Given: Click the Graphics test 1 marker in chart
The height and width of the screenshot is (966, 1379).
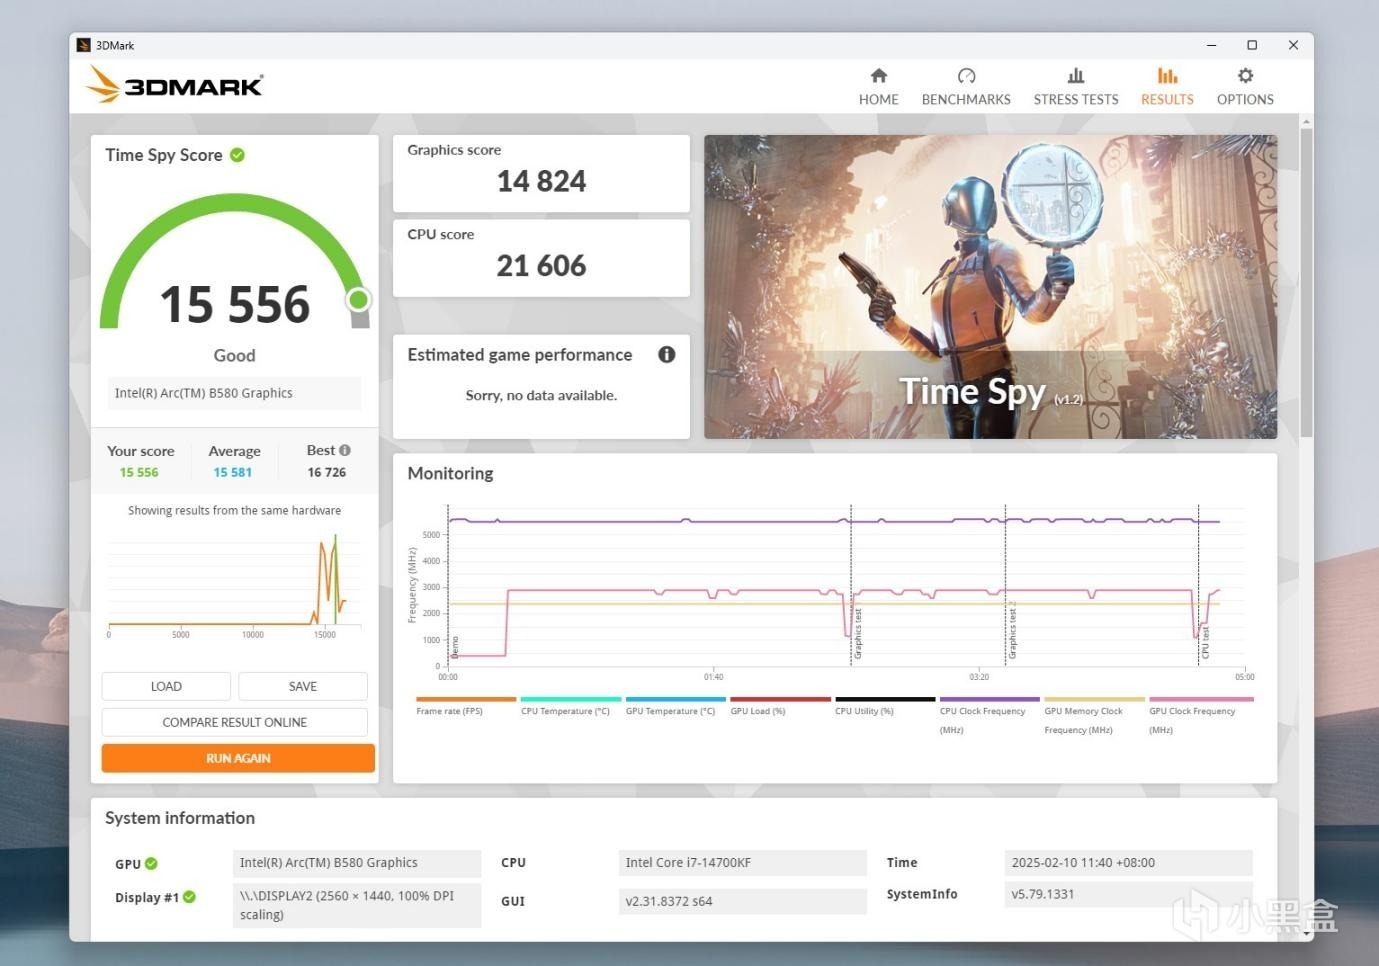Looking at the screenshot, I should [852, 585].
